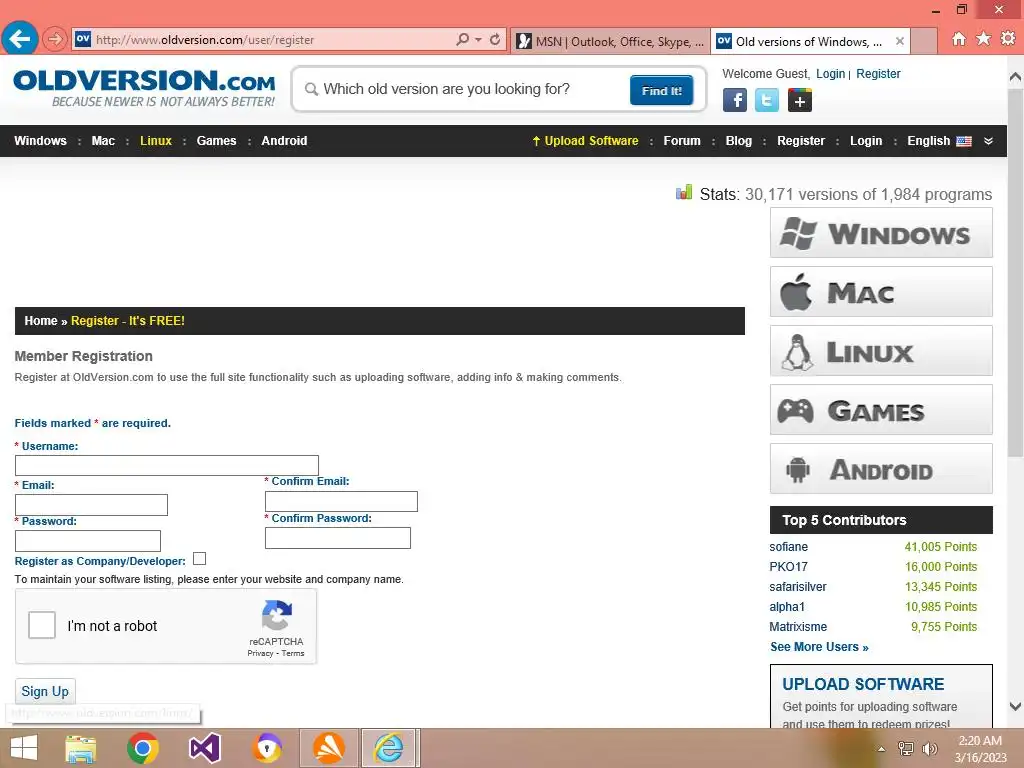Screen dimensions: 1024x768
Task: Open the Linux nav menu item
Action: 155,140
